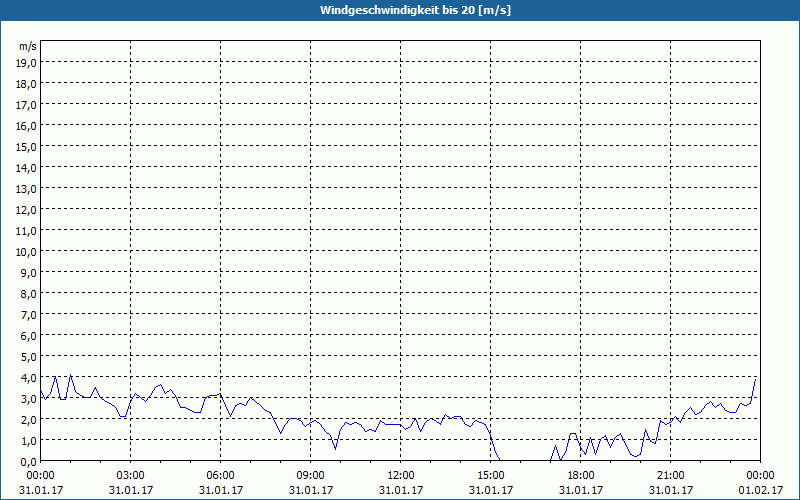Select the 3,0 y-axis value
The height and width of the screenshot is (500, 800).
[28, 398]
